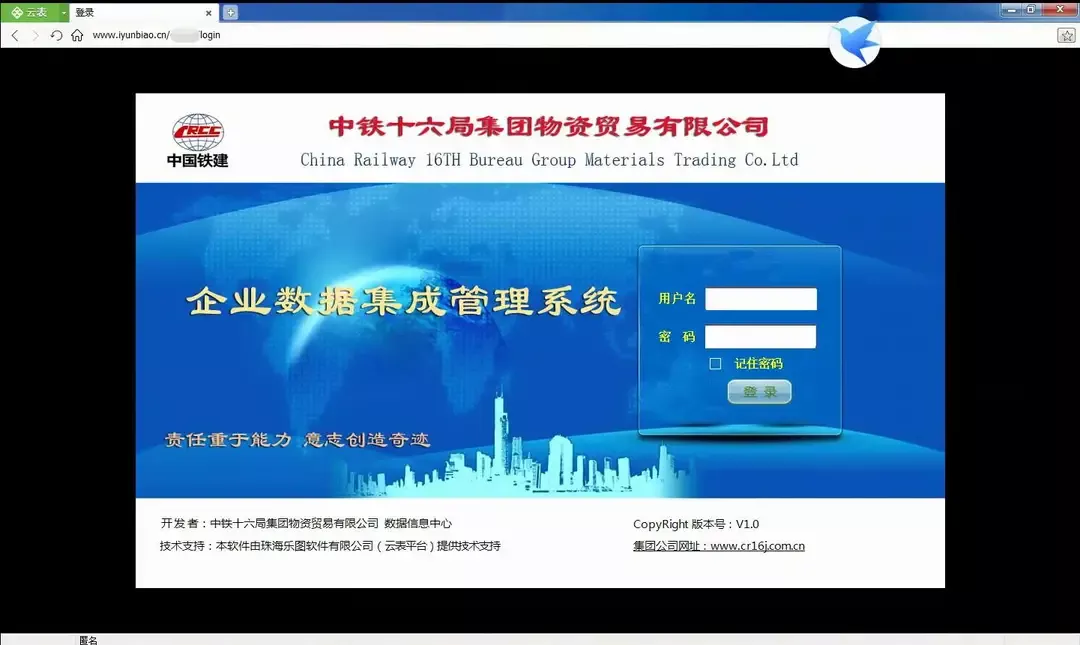Screen dimensions: 1080x645
Task: Restore the browser window size
Action: click(x=1031, y=10)
